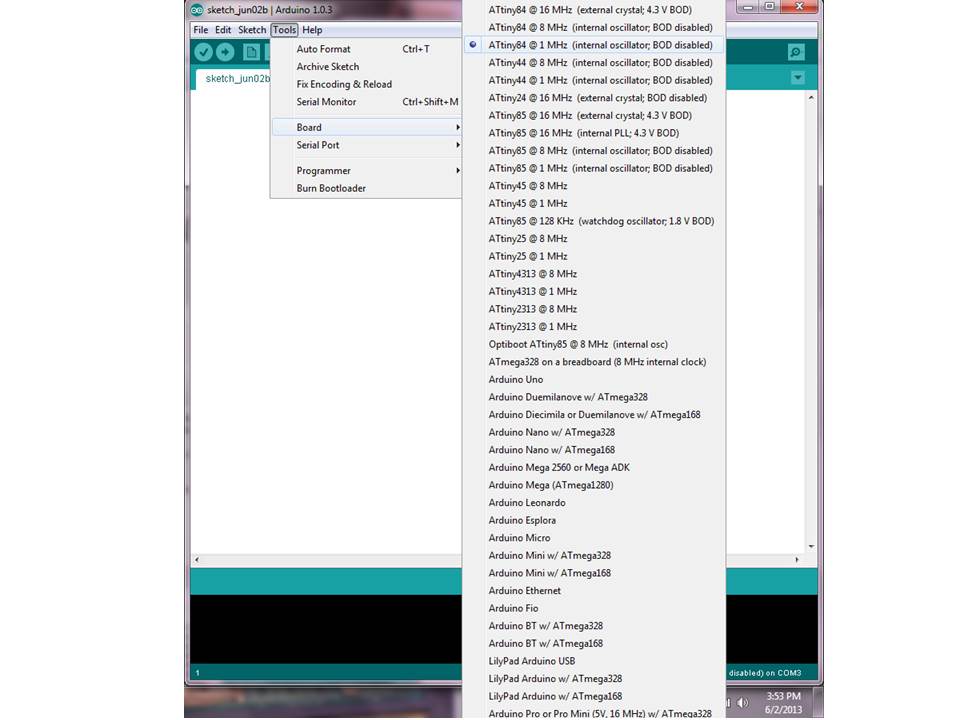Click the sketch tab menu dropdown arrow
960x720 pixels.
click(x=797, y=77)
